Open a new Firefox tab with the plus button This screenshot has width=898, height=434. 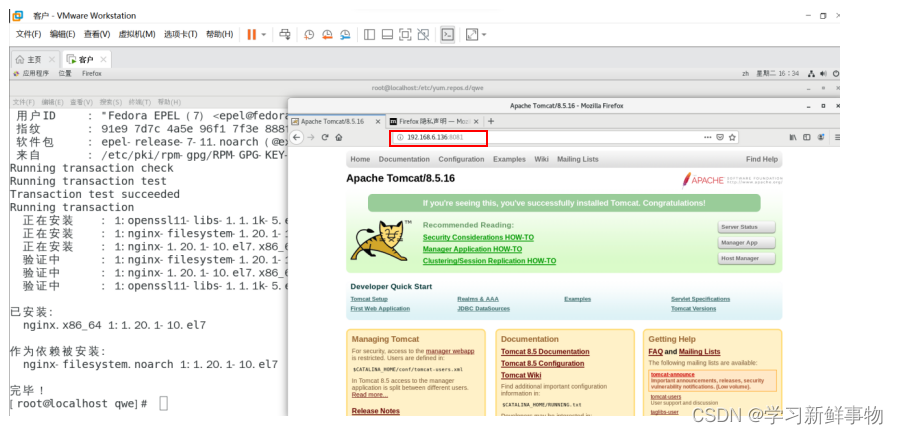(491, 121)
